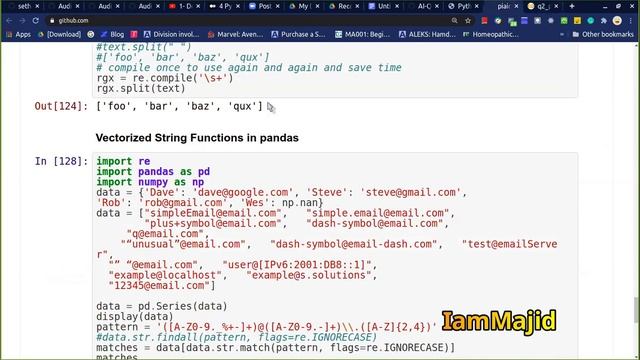
Task: Click the 'data = pd.Series(data)' line
Action: coord(162,306)
